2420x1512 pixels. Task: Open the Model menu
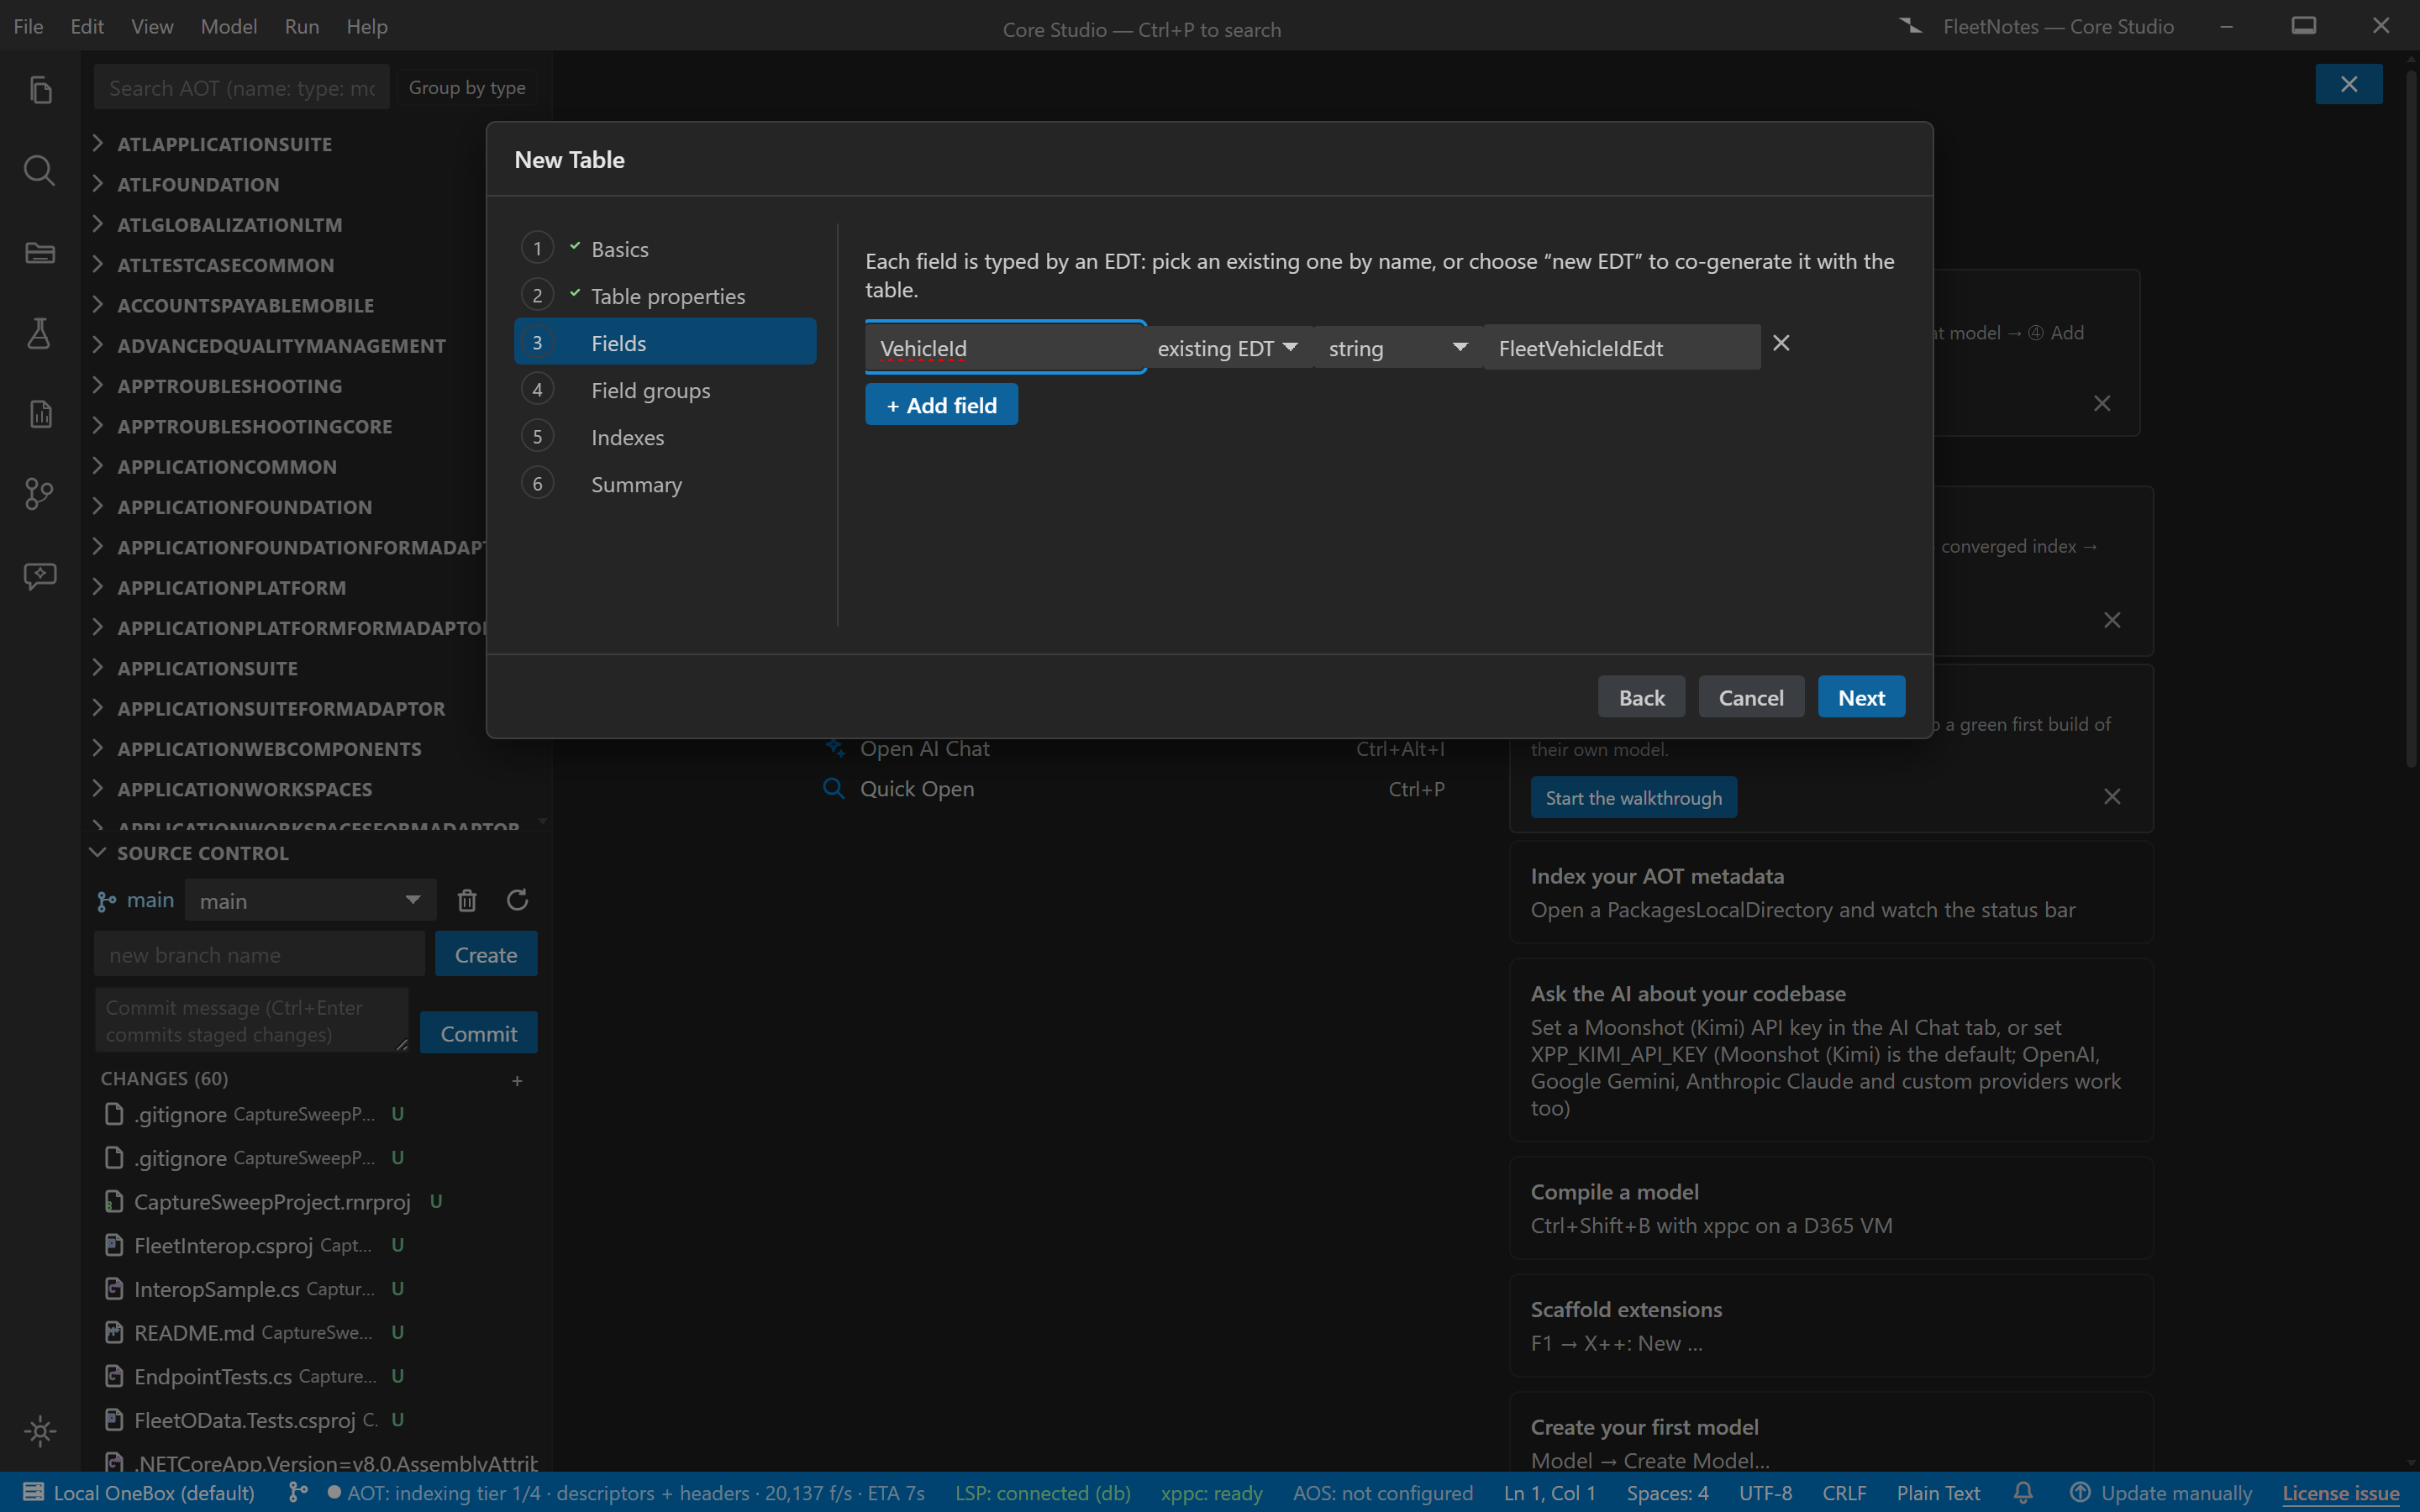click(229, 27)
